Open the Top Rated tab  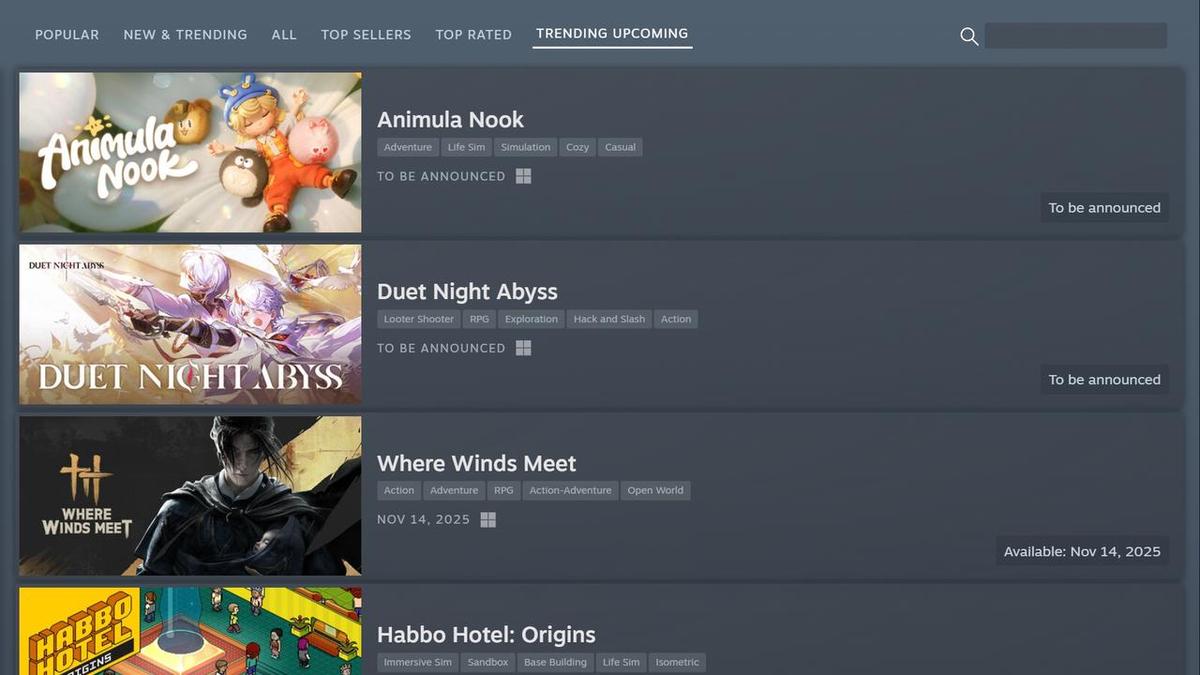473,35
